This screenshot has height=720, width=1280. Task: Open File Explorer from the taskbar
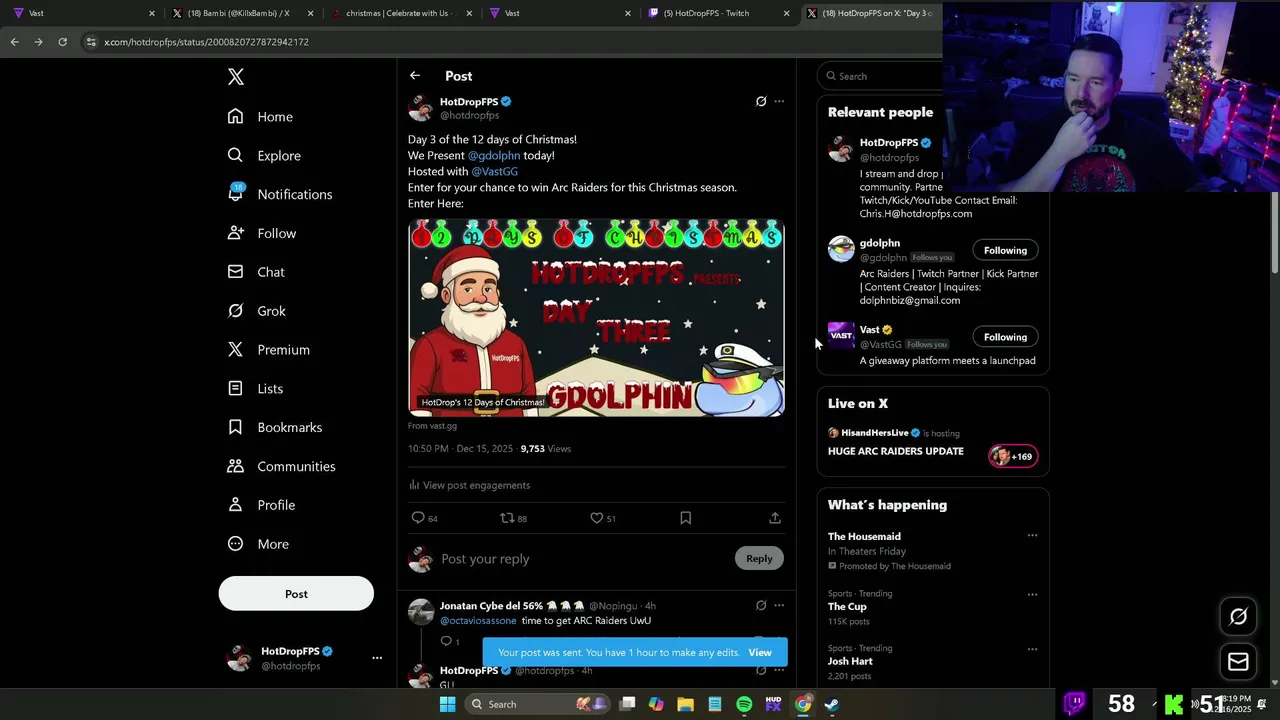click(x=685, y=704)
